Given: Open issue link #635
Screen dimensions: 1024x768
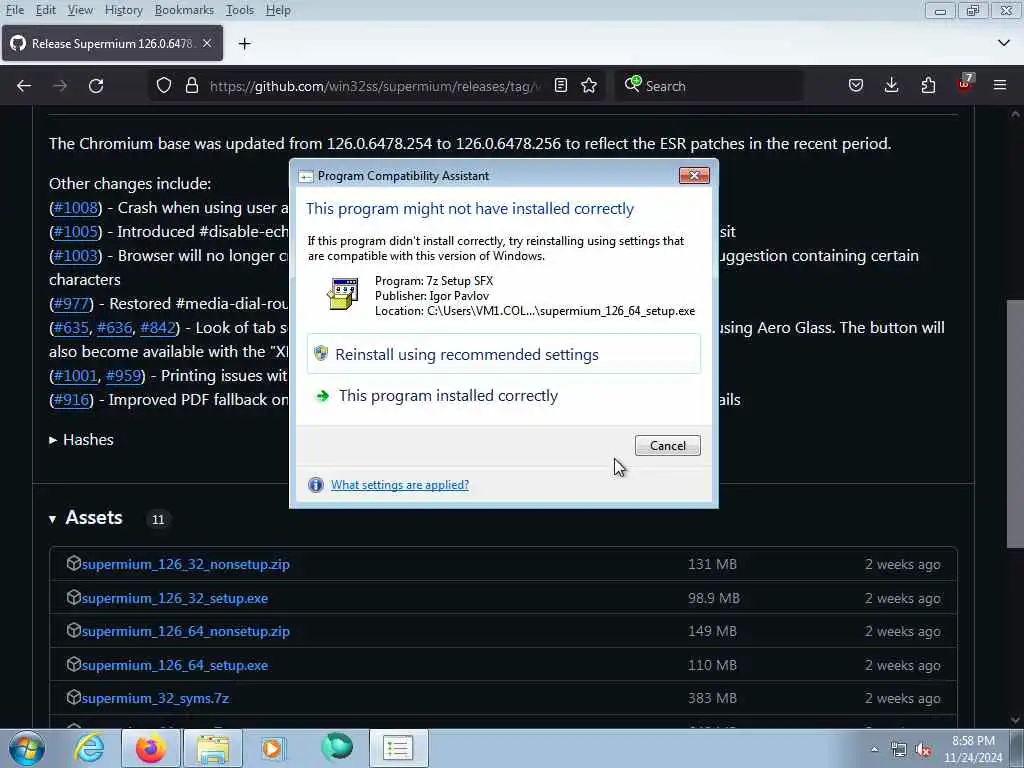Looking at the screenshot, I should (71, 328).
